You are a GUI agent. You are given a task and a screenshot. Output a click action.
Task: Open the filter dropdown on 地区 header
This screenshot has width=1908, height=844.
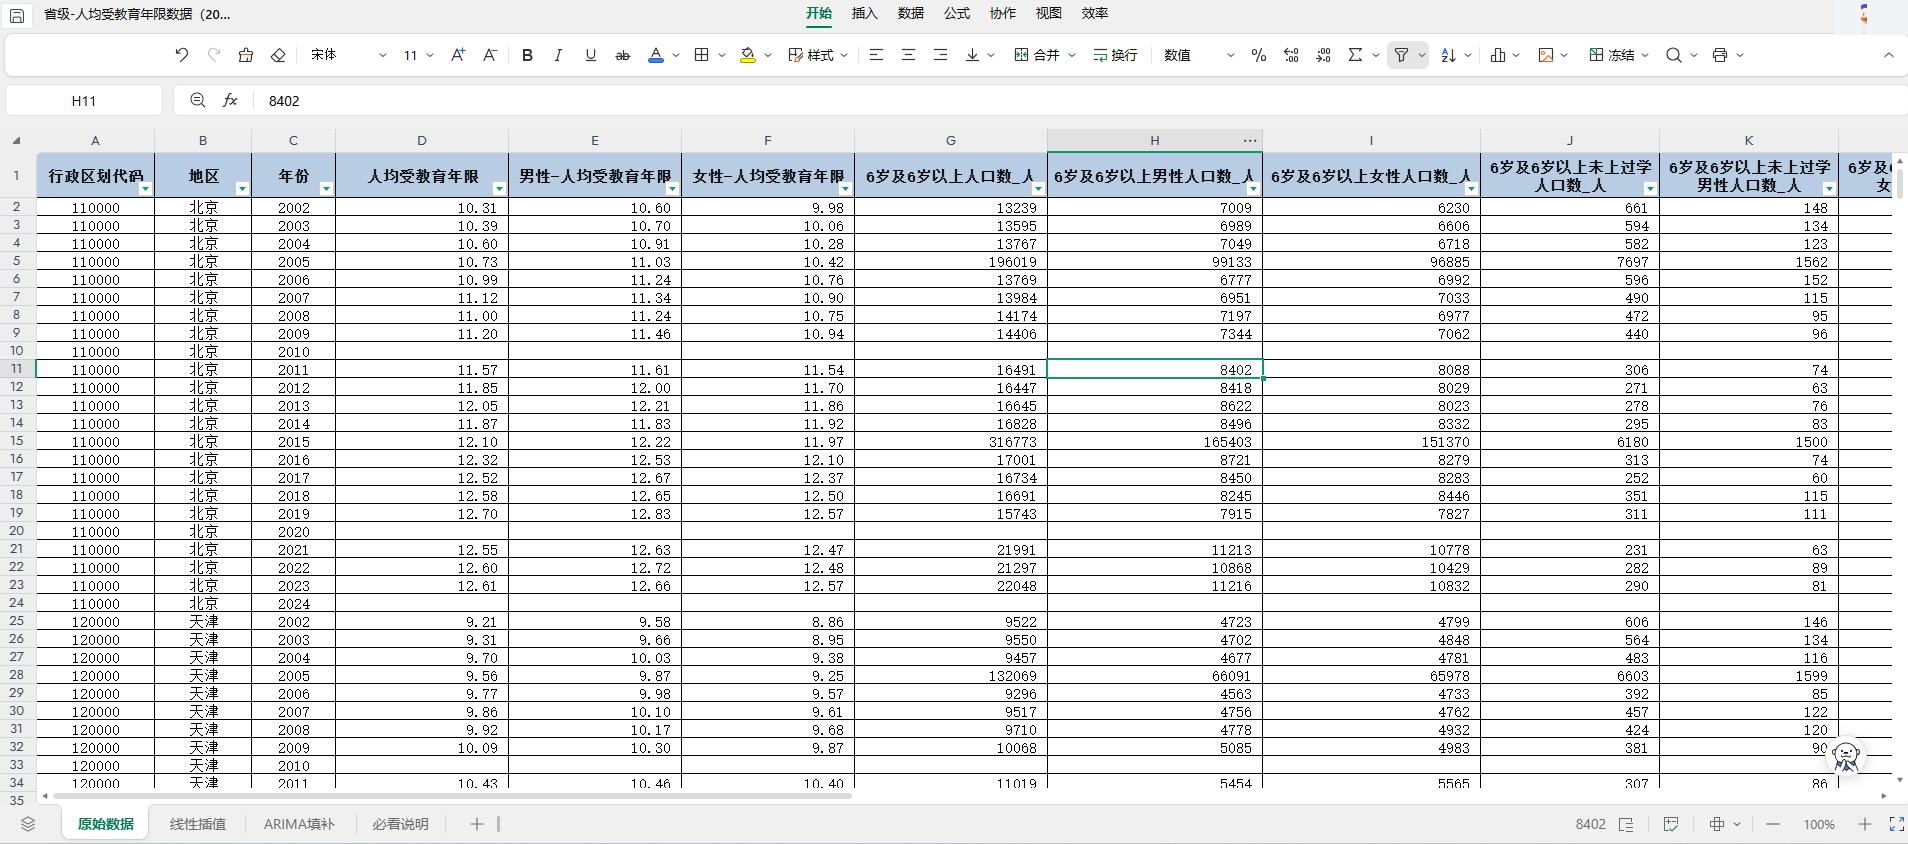241,189
